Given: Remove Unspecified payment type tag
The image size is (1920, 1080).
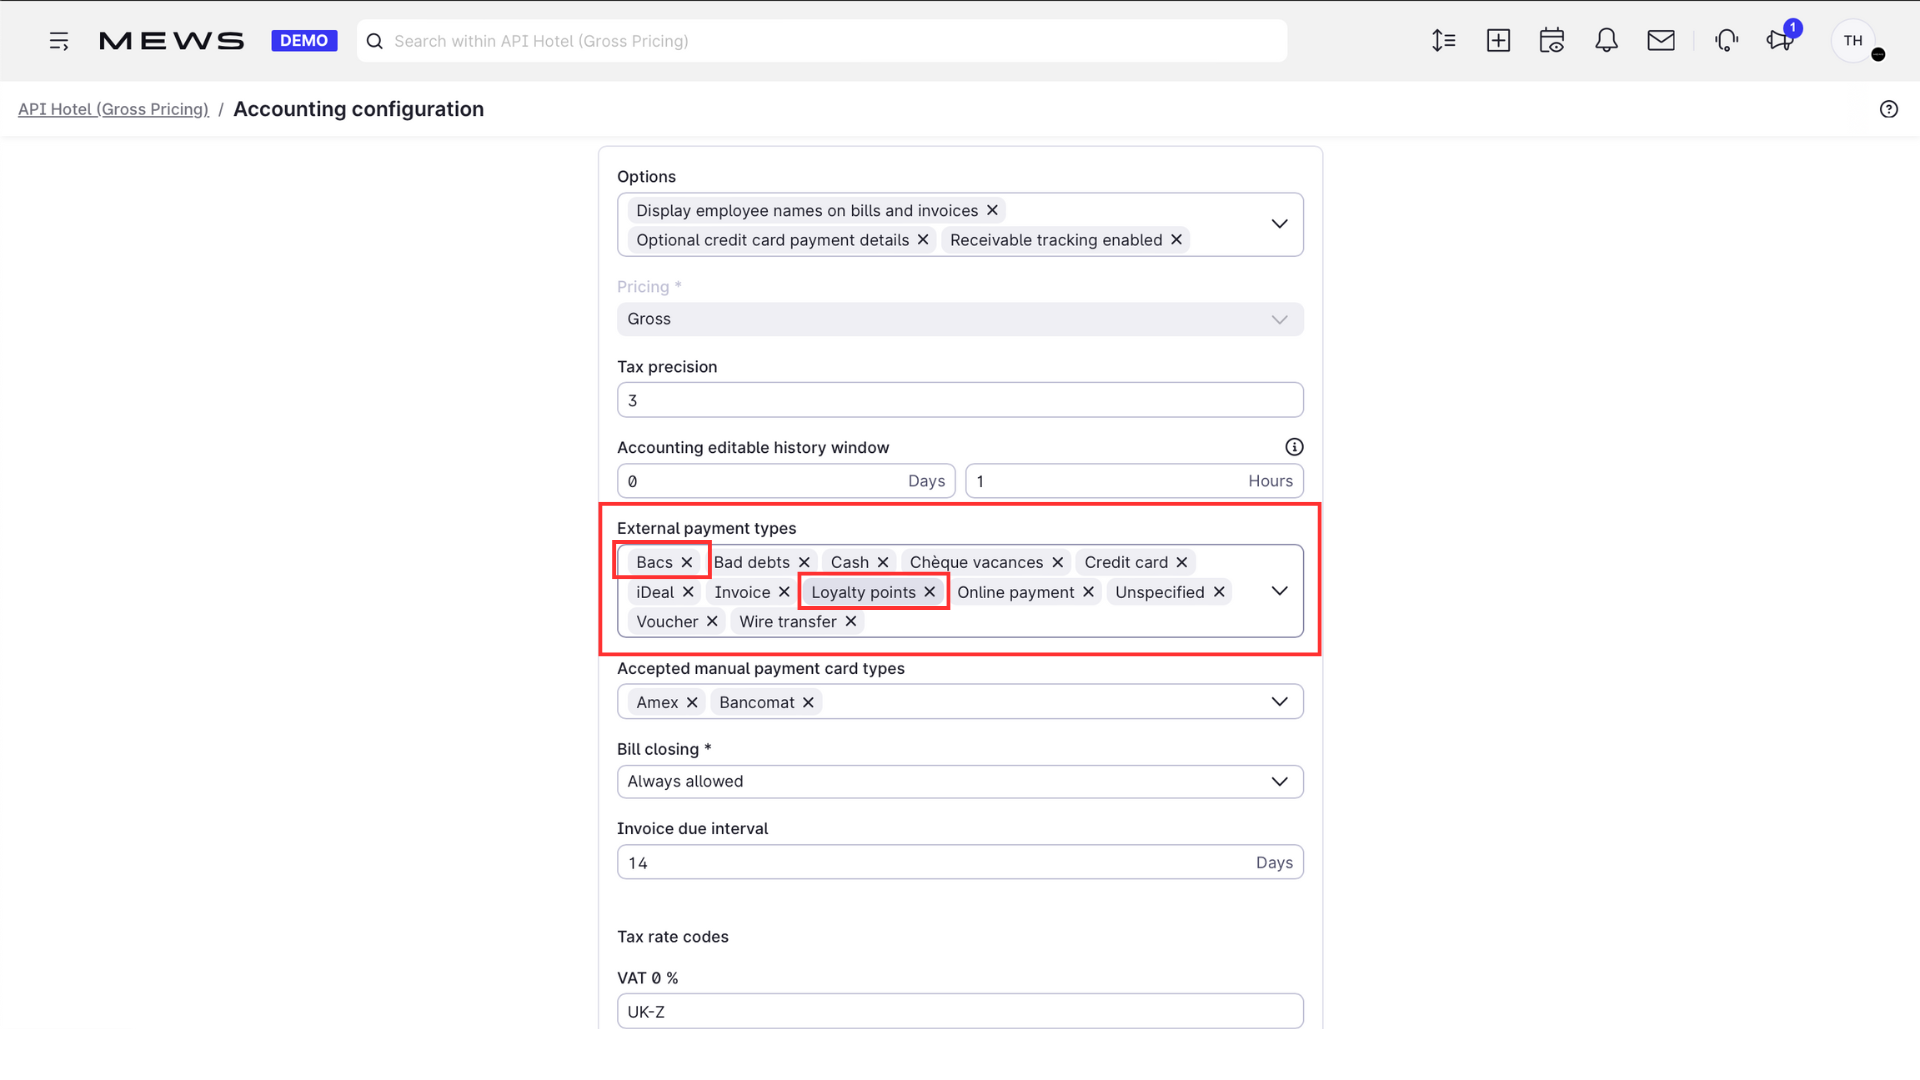Looking at the screenshot, I should click(1219, 592).
